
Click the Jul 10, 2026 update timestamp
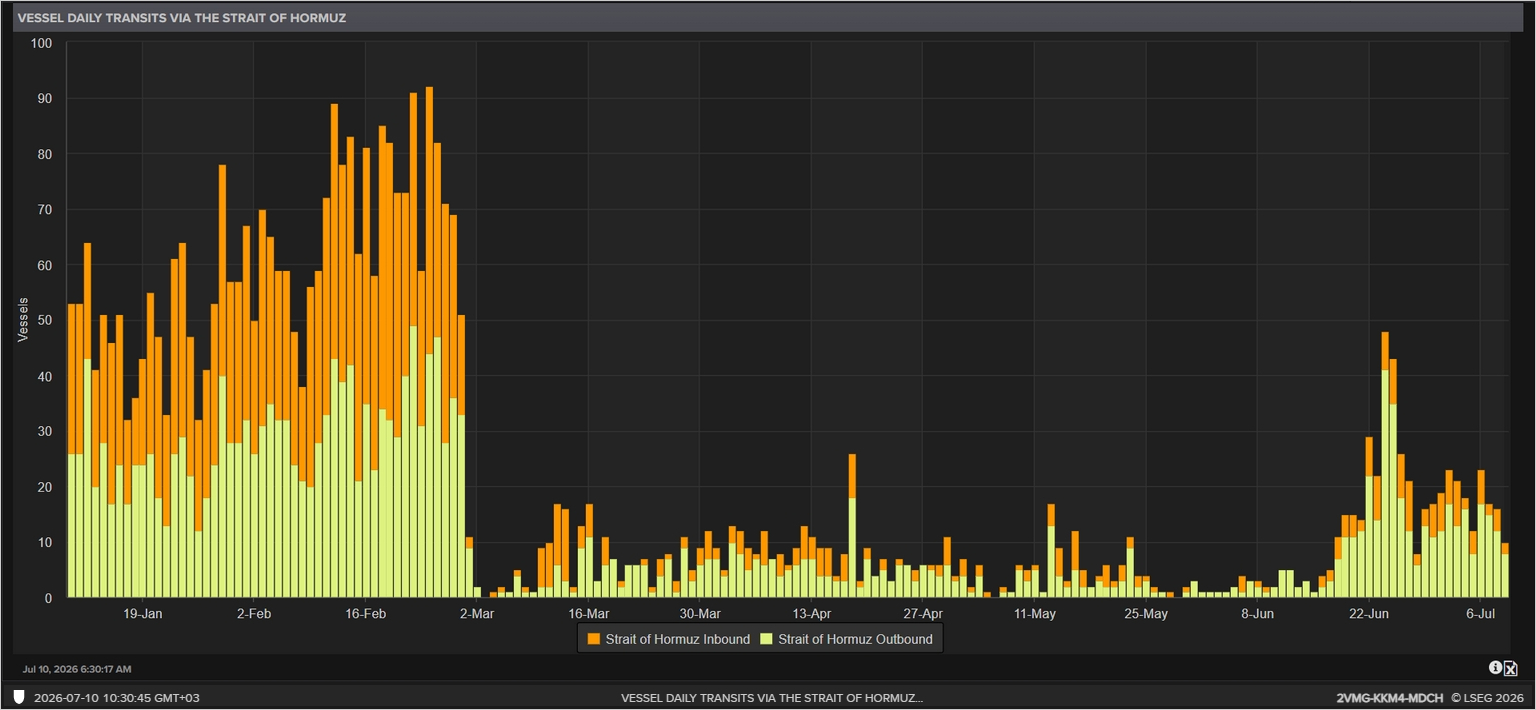(76, 669)
